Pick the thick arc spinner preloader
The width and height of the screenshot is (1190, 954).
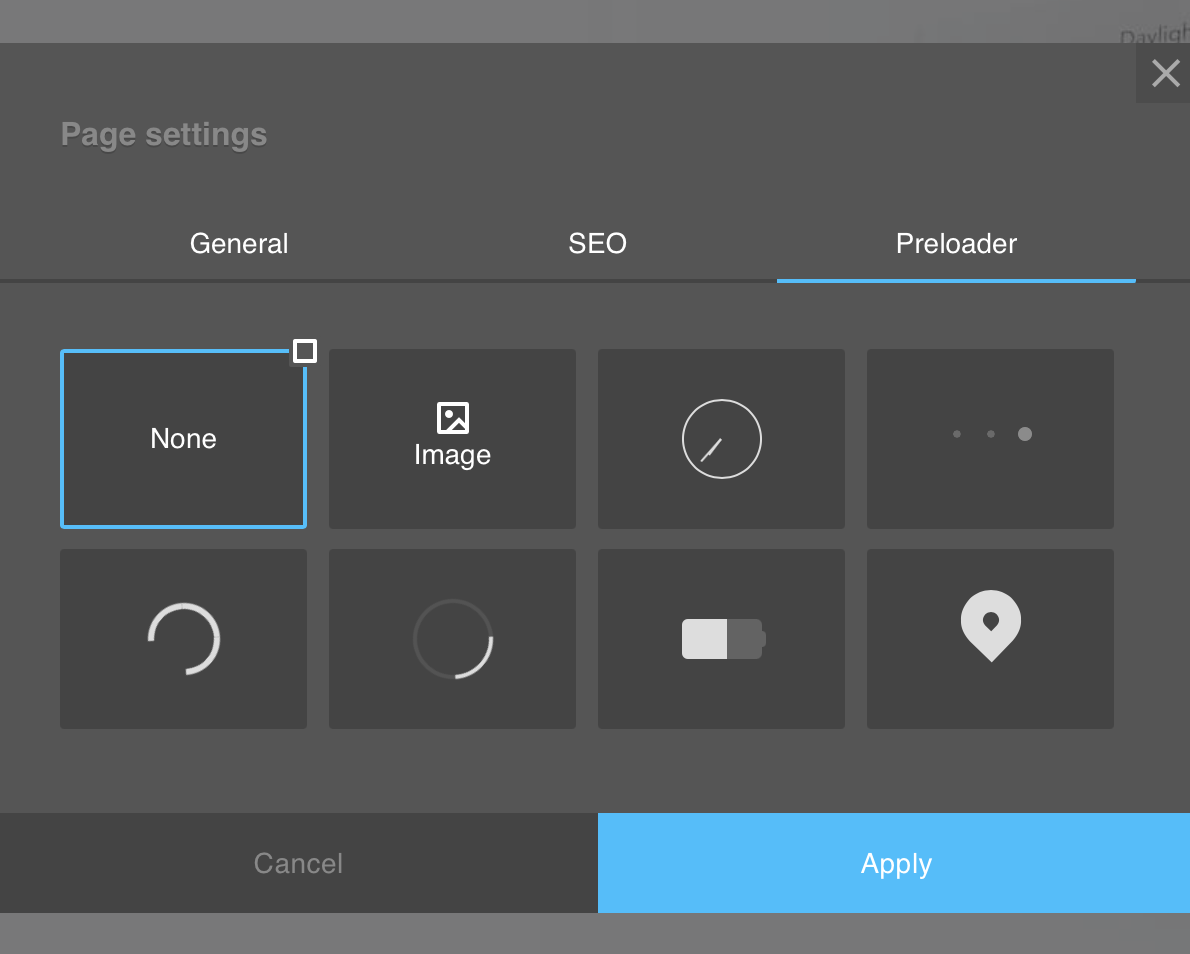(183, 639)
